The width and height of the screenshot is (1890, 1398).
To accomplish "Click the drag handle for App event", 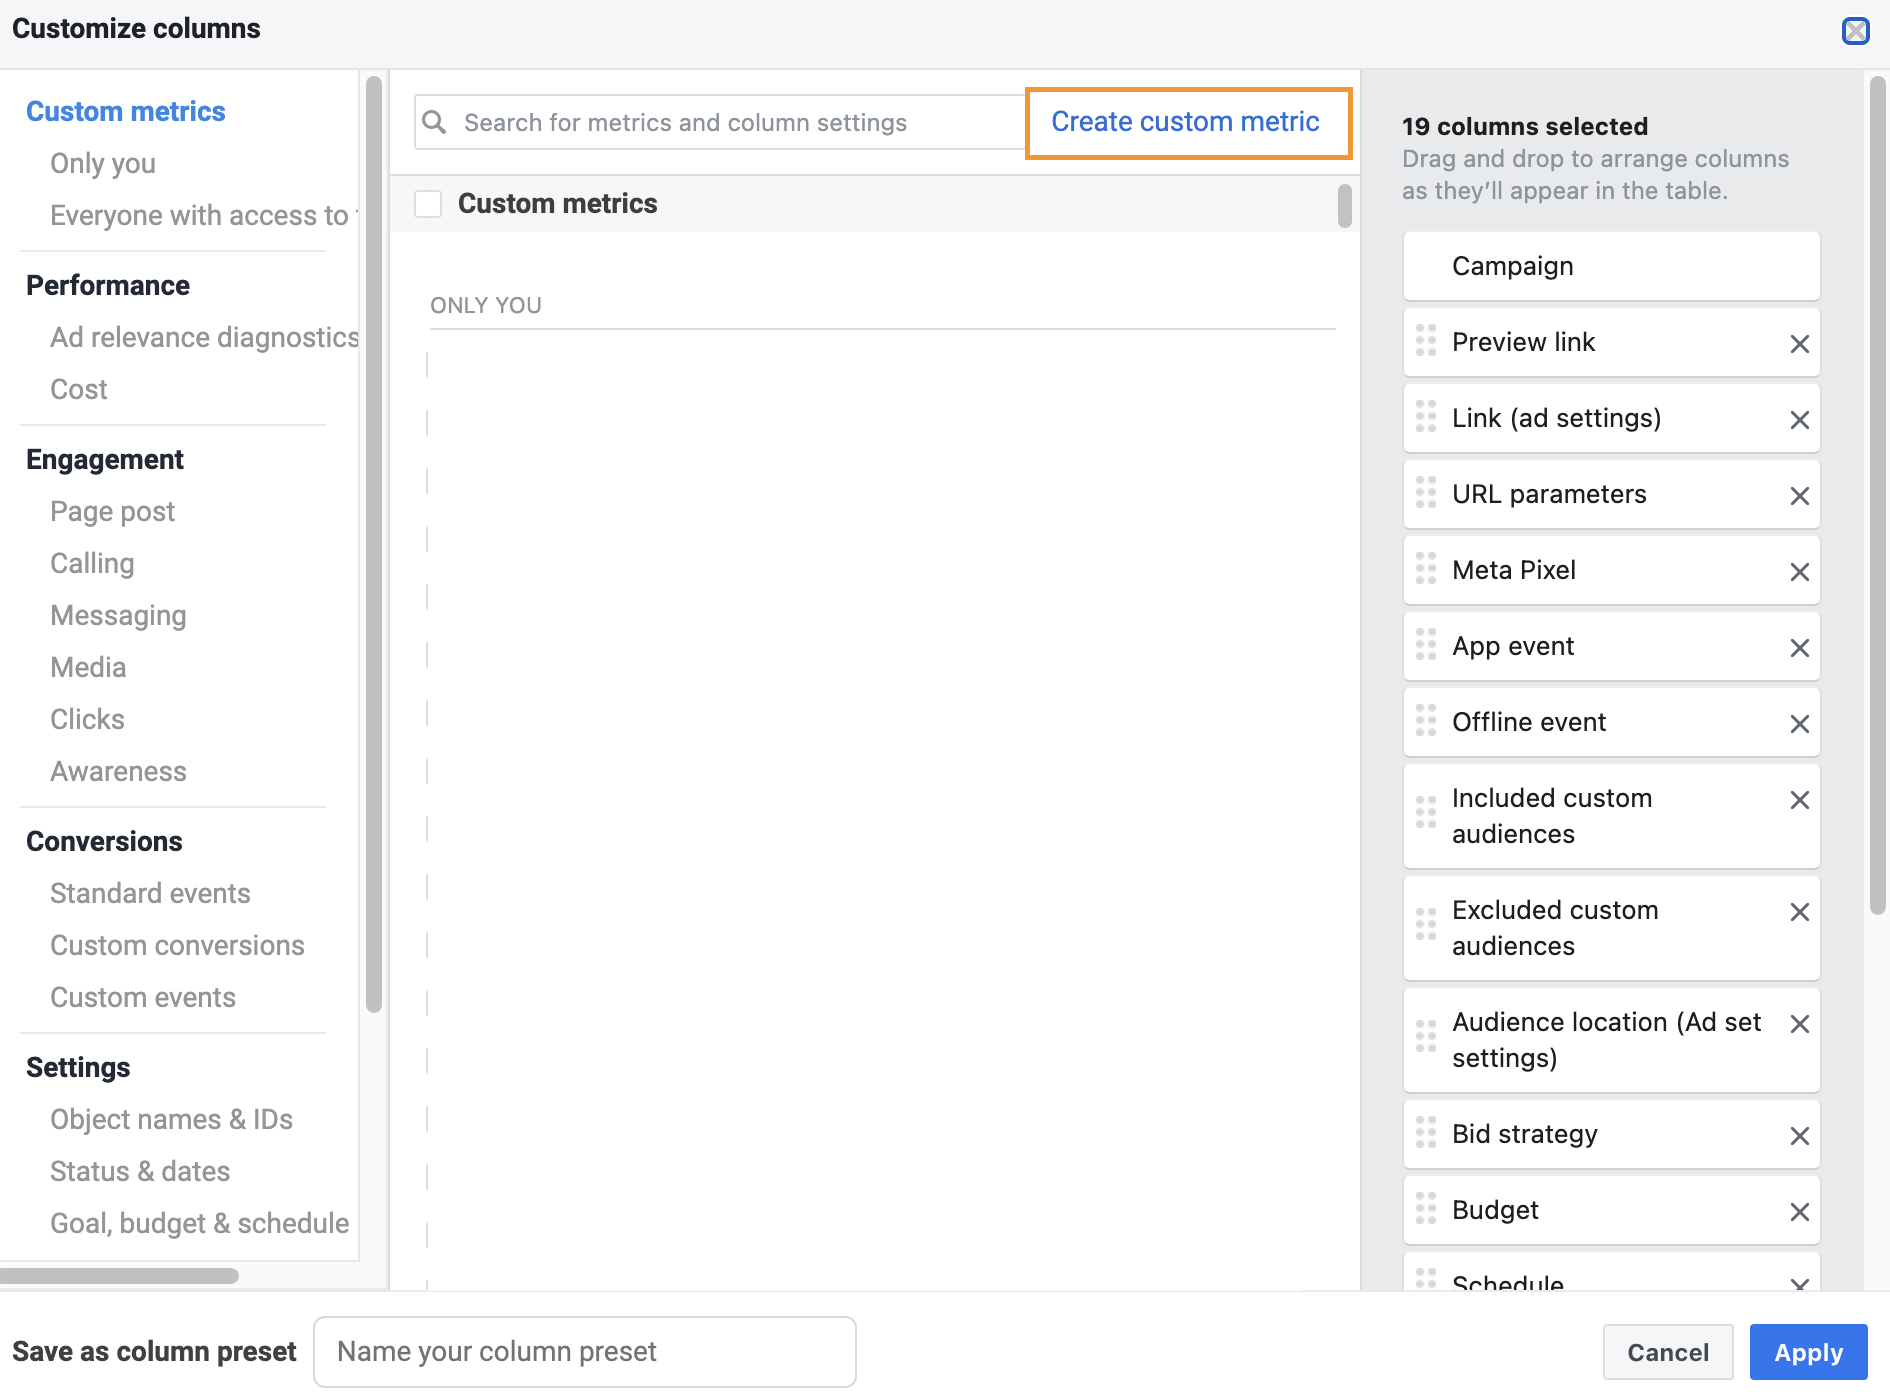I will (1426, 645).
